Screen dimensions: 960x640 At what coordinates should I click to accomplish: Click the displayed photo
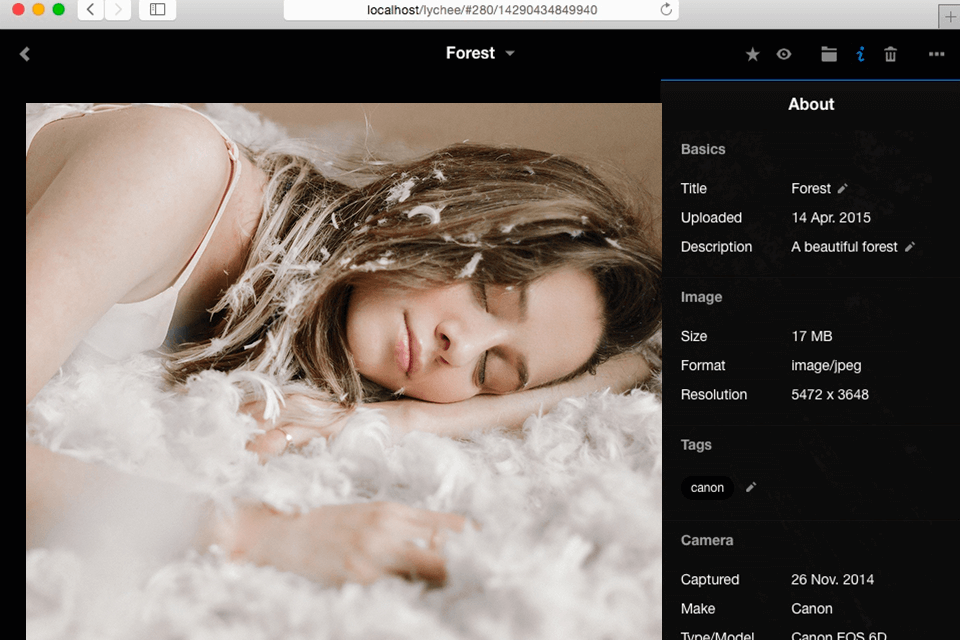pos(343,371)
